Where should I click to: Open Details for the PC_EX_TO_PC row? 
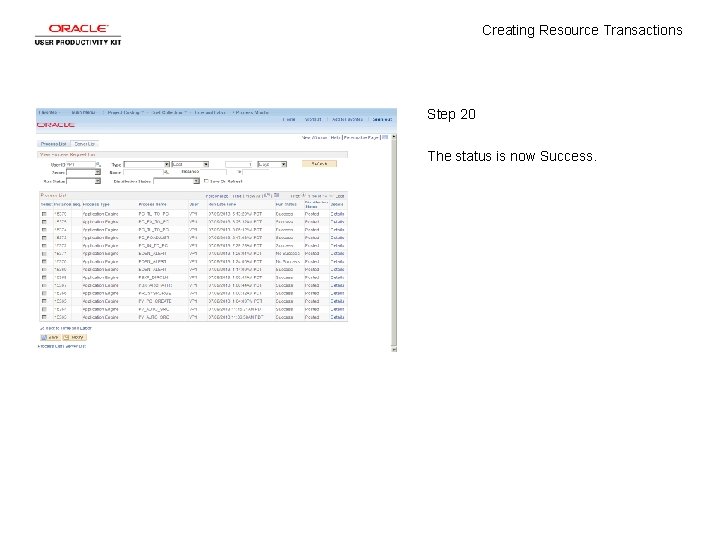(337, 222)
